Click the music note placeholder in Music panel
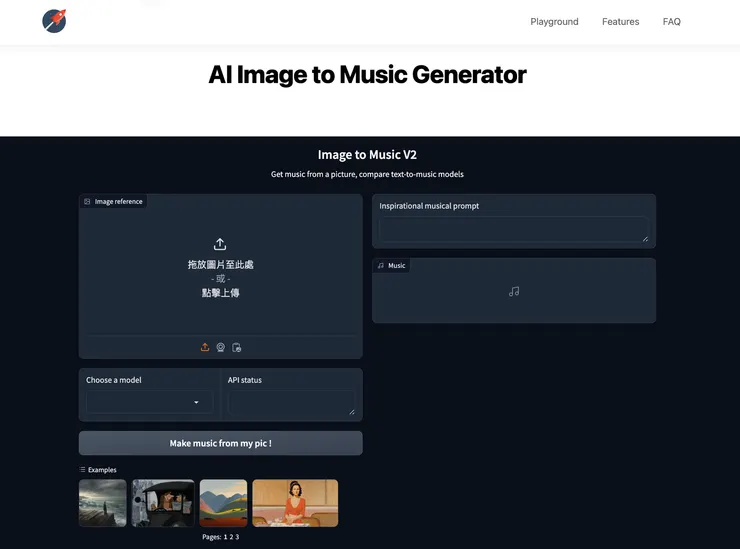 point(514,291)
